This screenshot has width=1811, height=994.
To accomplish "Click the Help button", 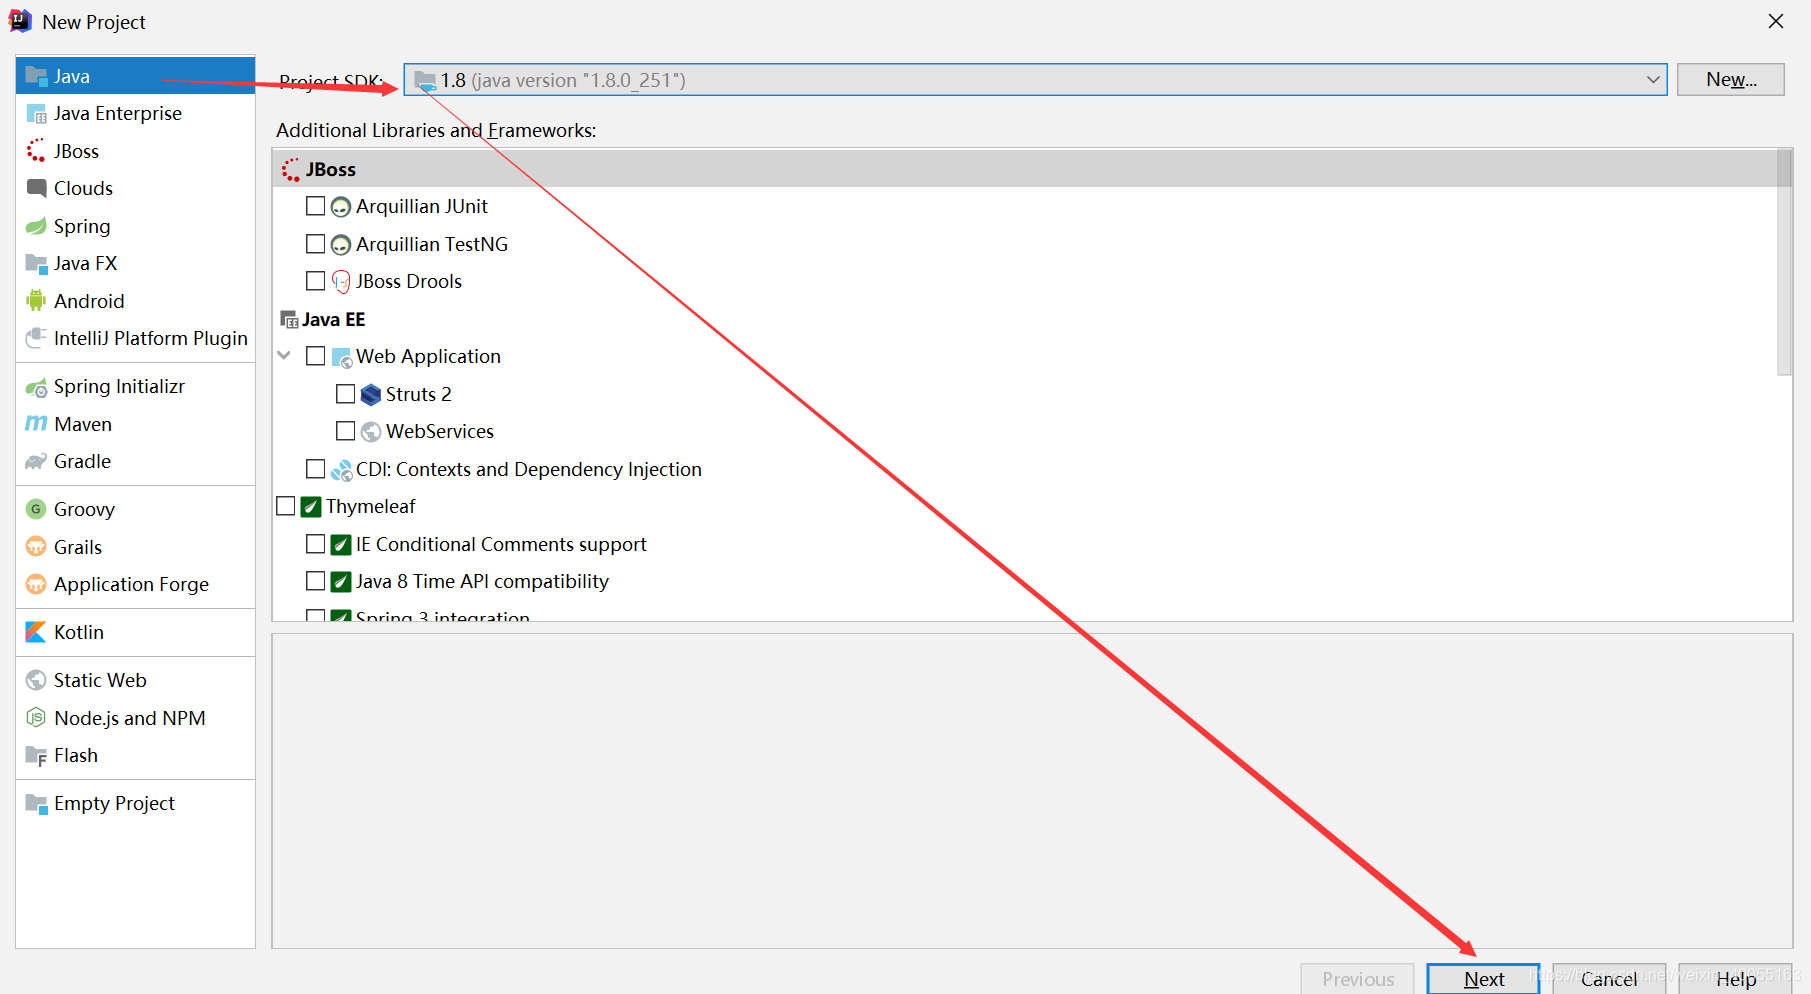I will (x=1735, y=979).
